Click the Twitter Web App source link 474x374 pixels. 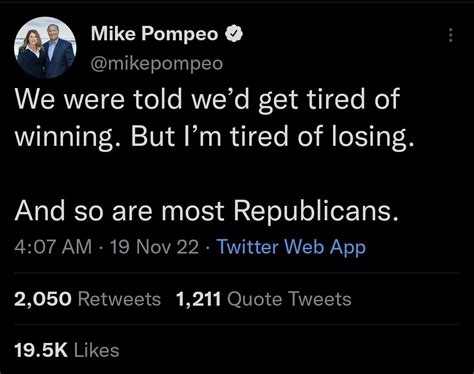pyautogui.click(x=291, y=247)
